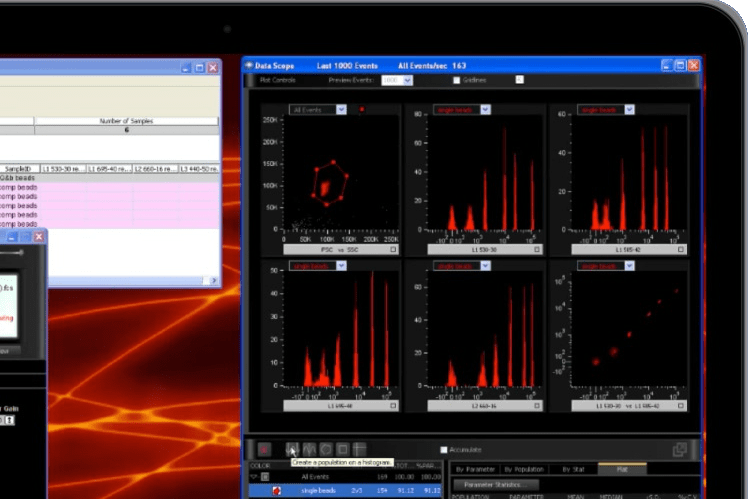Toggle the checkbox right of Gridlines

click(x=519, y=80)
